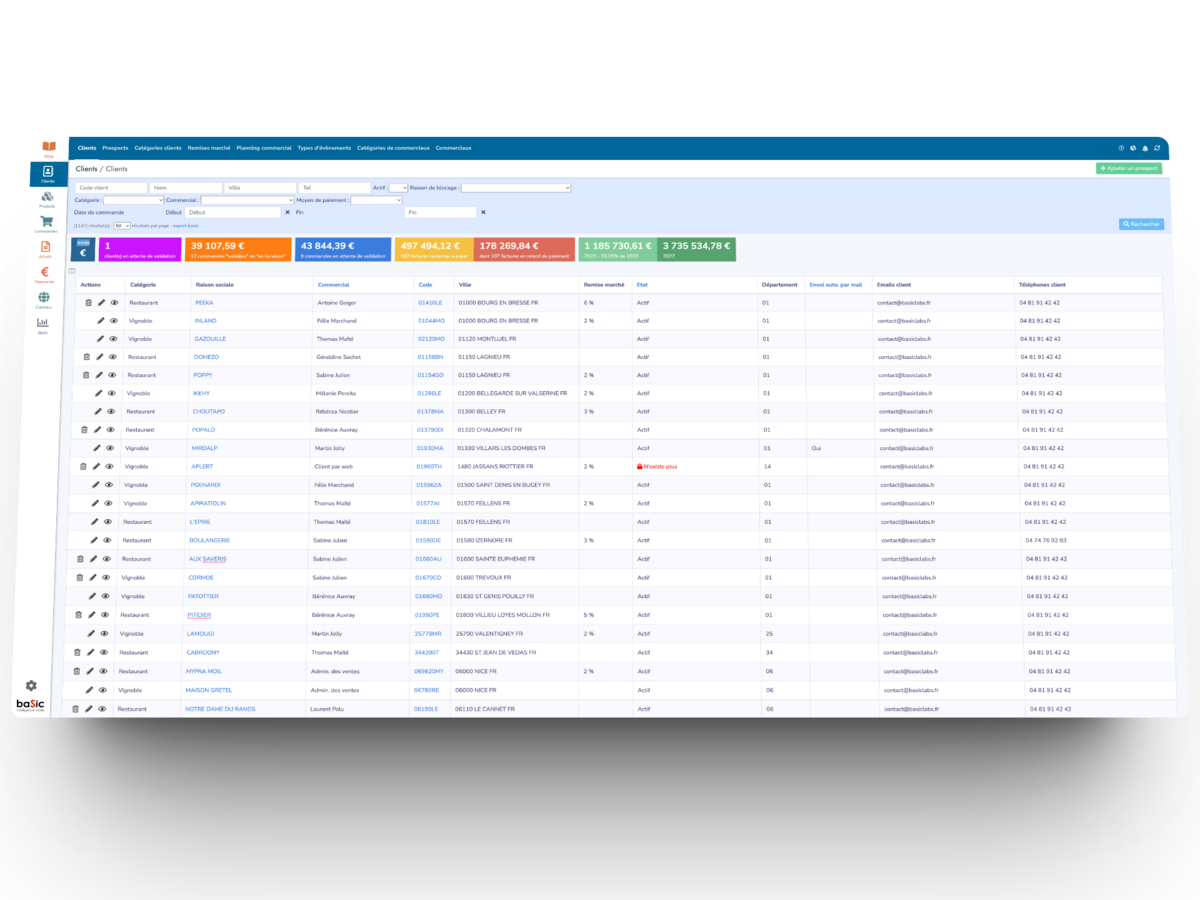The height and width of the screenshot is (900, 1200).
Task: Click the Ajouter un prospect button
Action: click(1129, 169)
